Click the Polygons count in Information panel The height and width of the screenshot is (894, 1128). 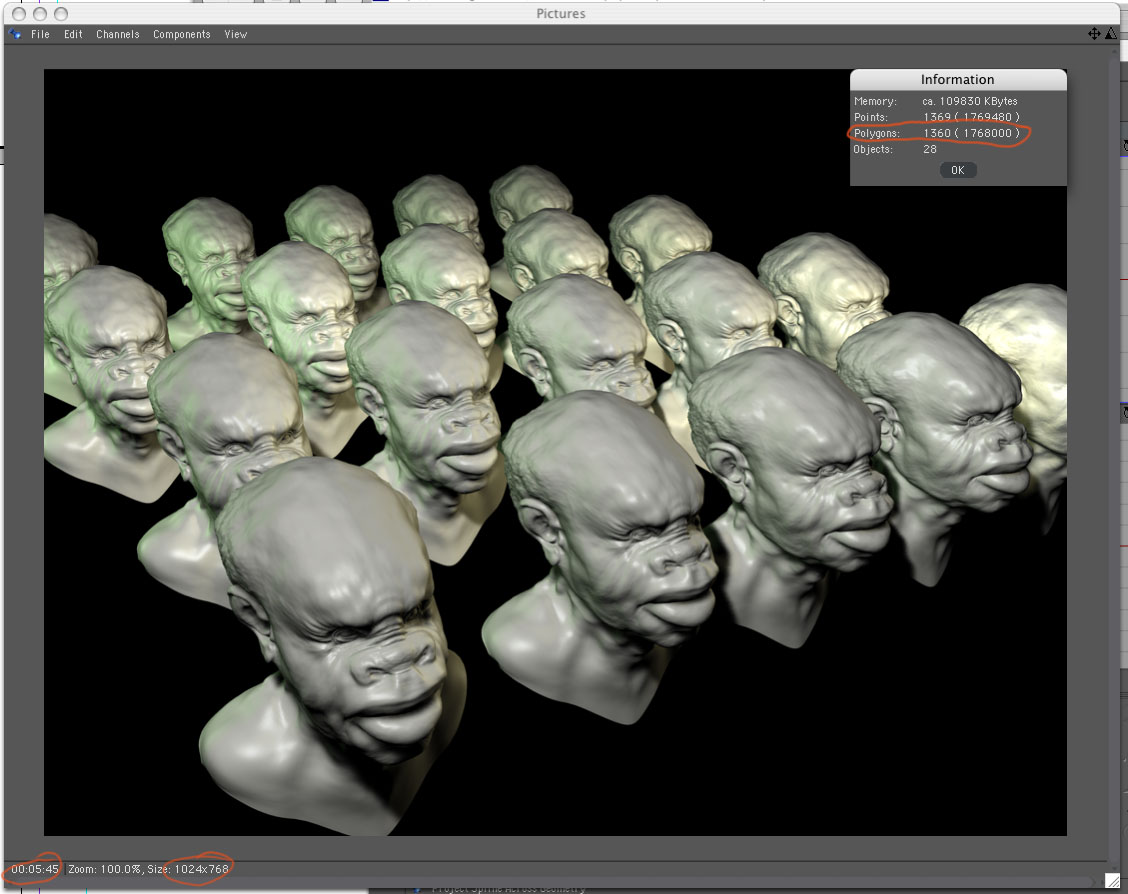[x=970, y=133]
